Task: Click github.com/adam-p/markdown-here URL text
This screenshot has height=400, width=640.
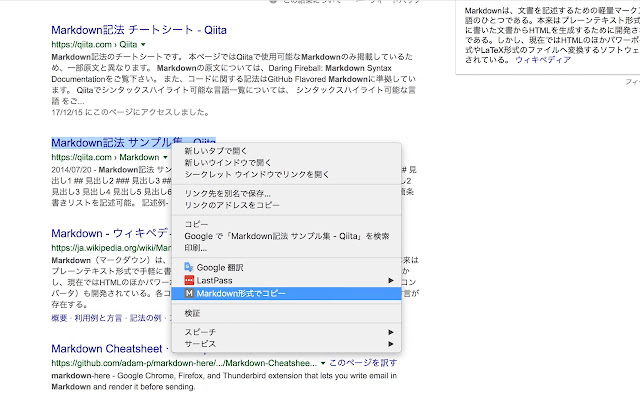Action: click(184, 363)
